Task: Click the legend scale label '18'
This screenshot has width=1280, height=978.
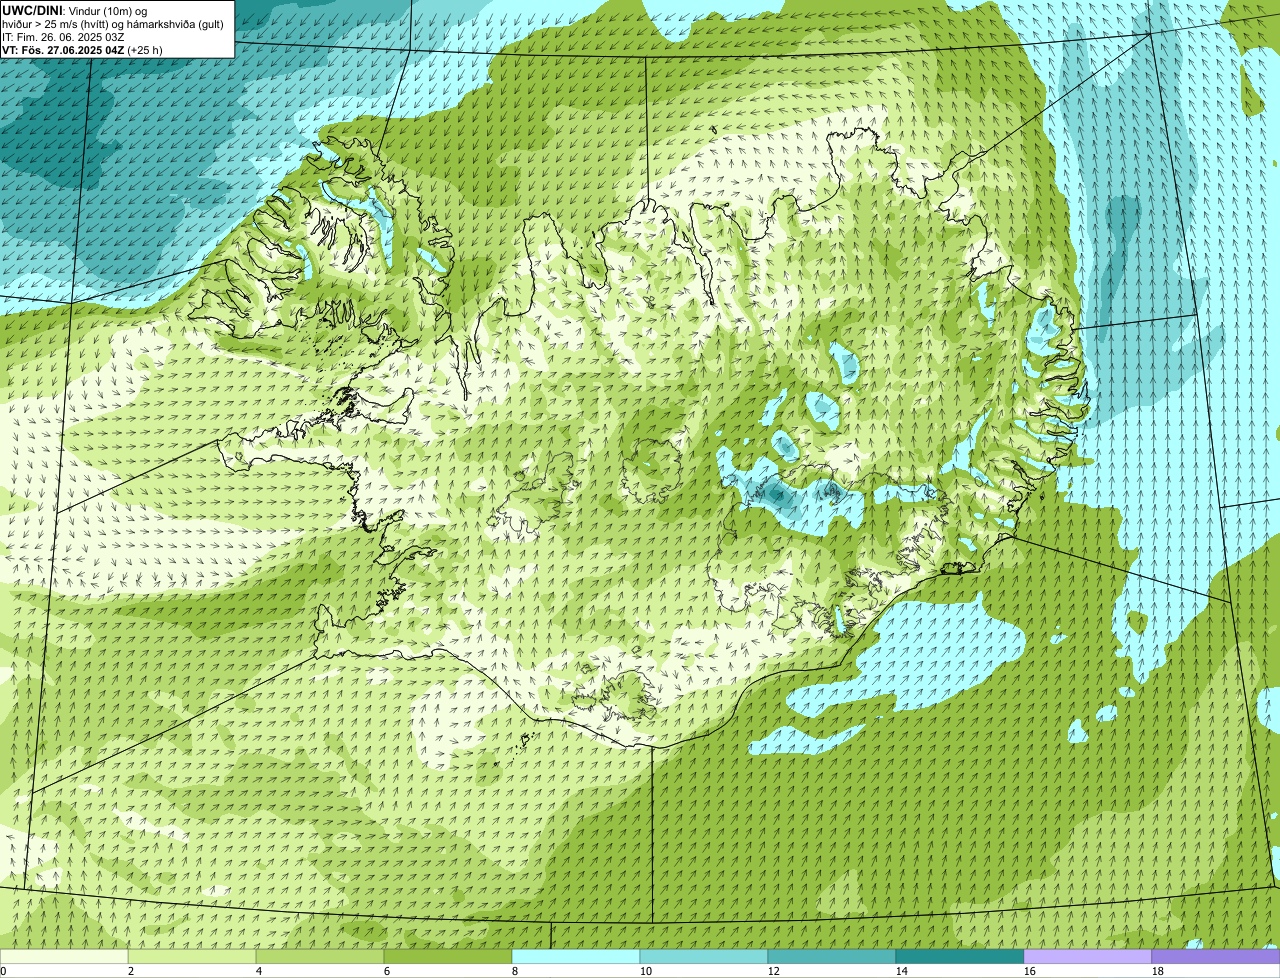Action: tap(1158, 971)
